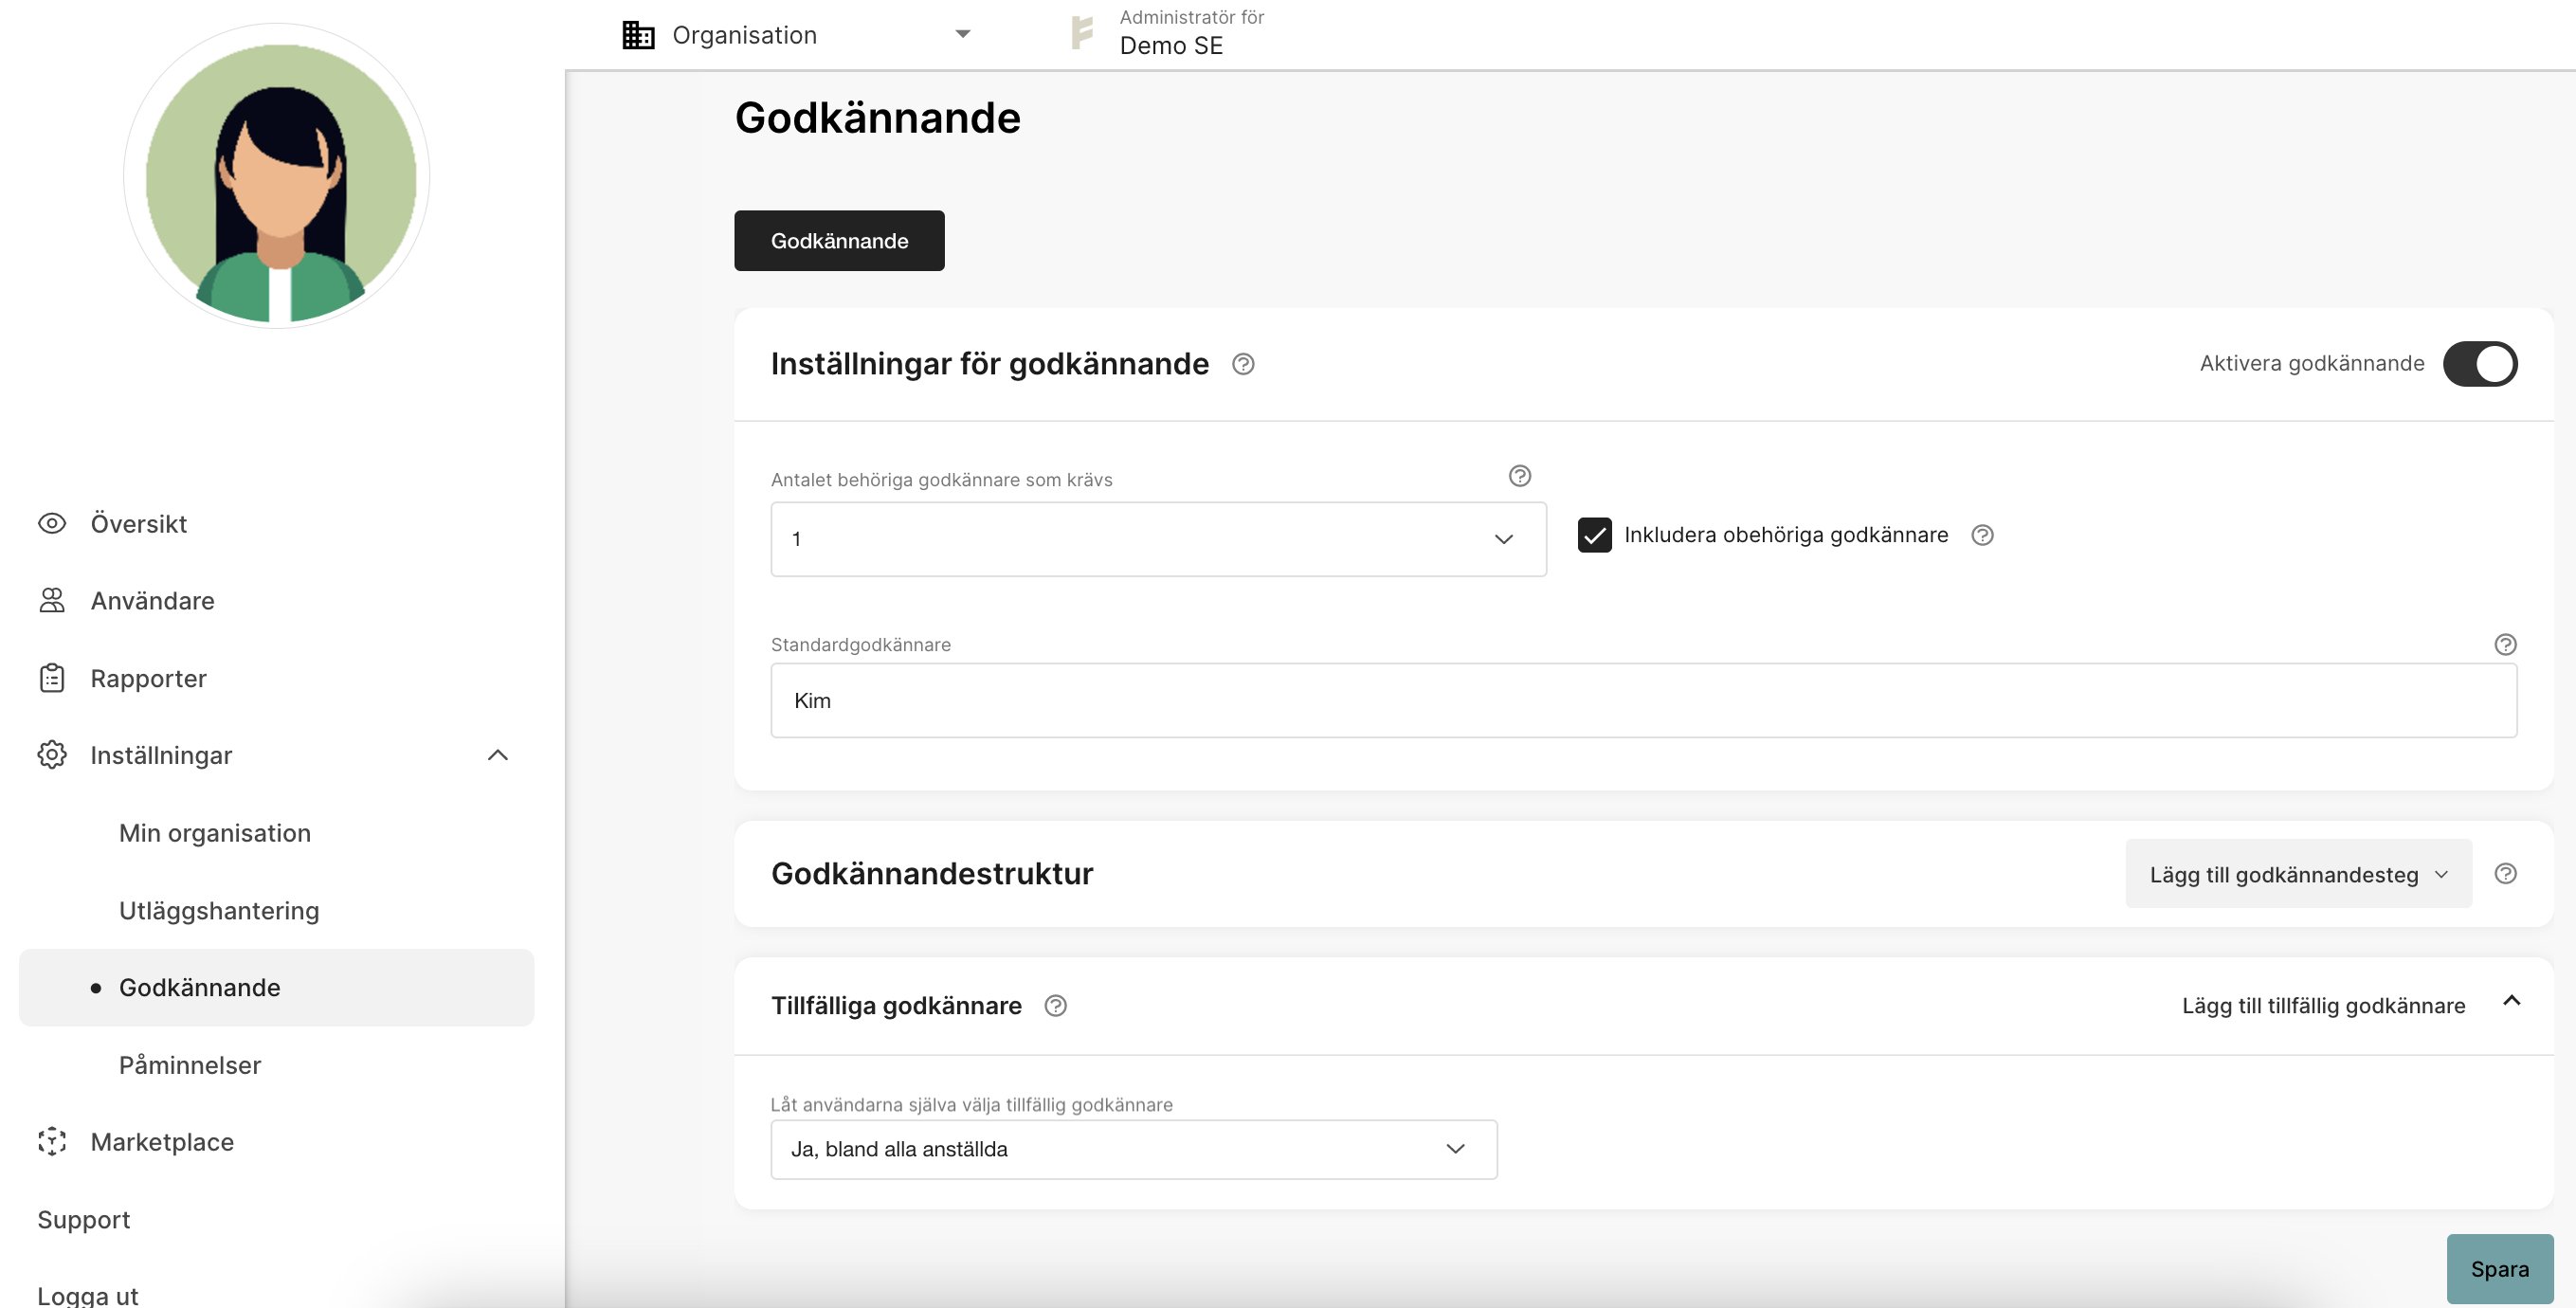Click the Användare people icon
Screen dimensions: 2576x1308
pos(52,600)
